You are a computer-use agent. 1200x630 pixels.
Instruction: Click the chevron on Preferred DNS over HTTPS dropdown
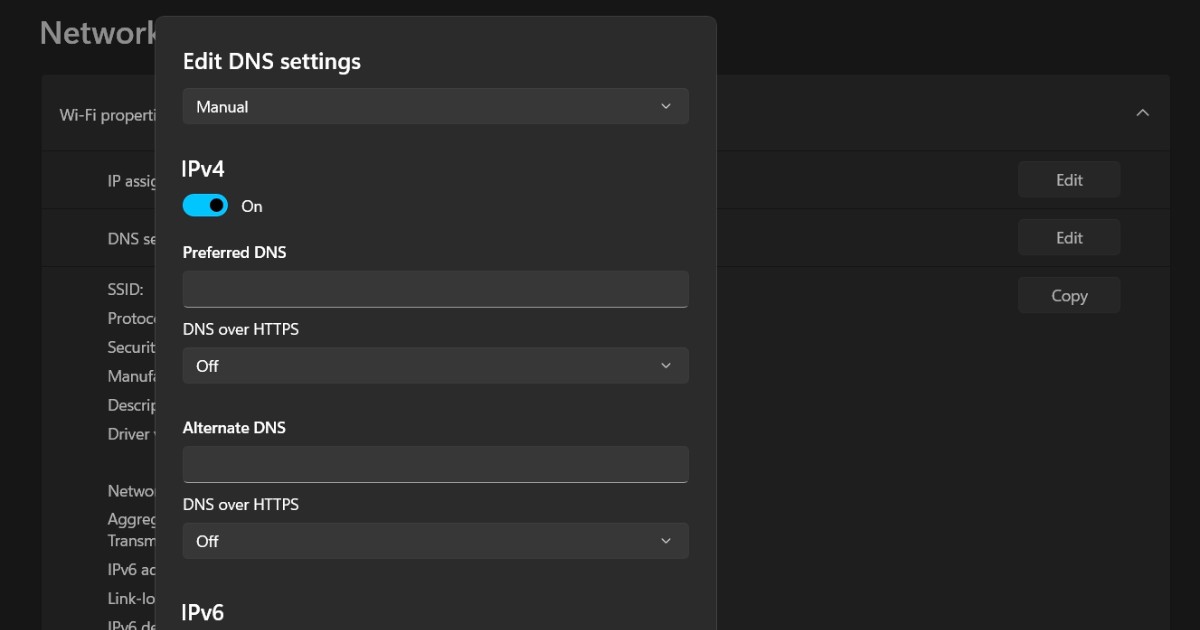pos(665,365)
